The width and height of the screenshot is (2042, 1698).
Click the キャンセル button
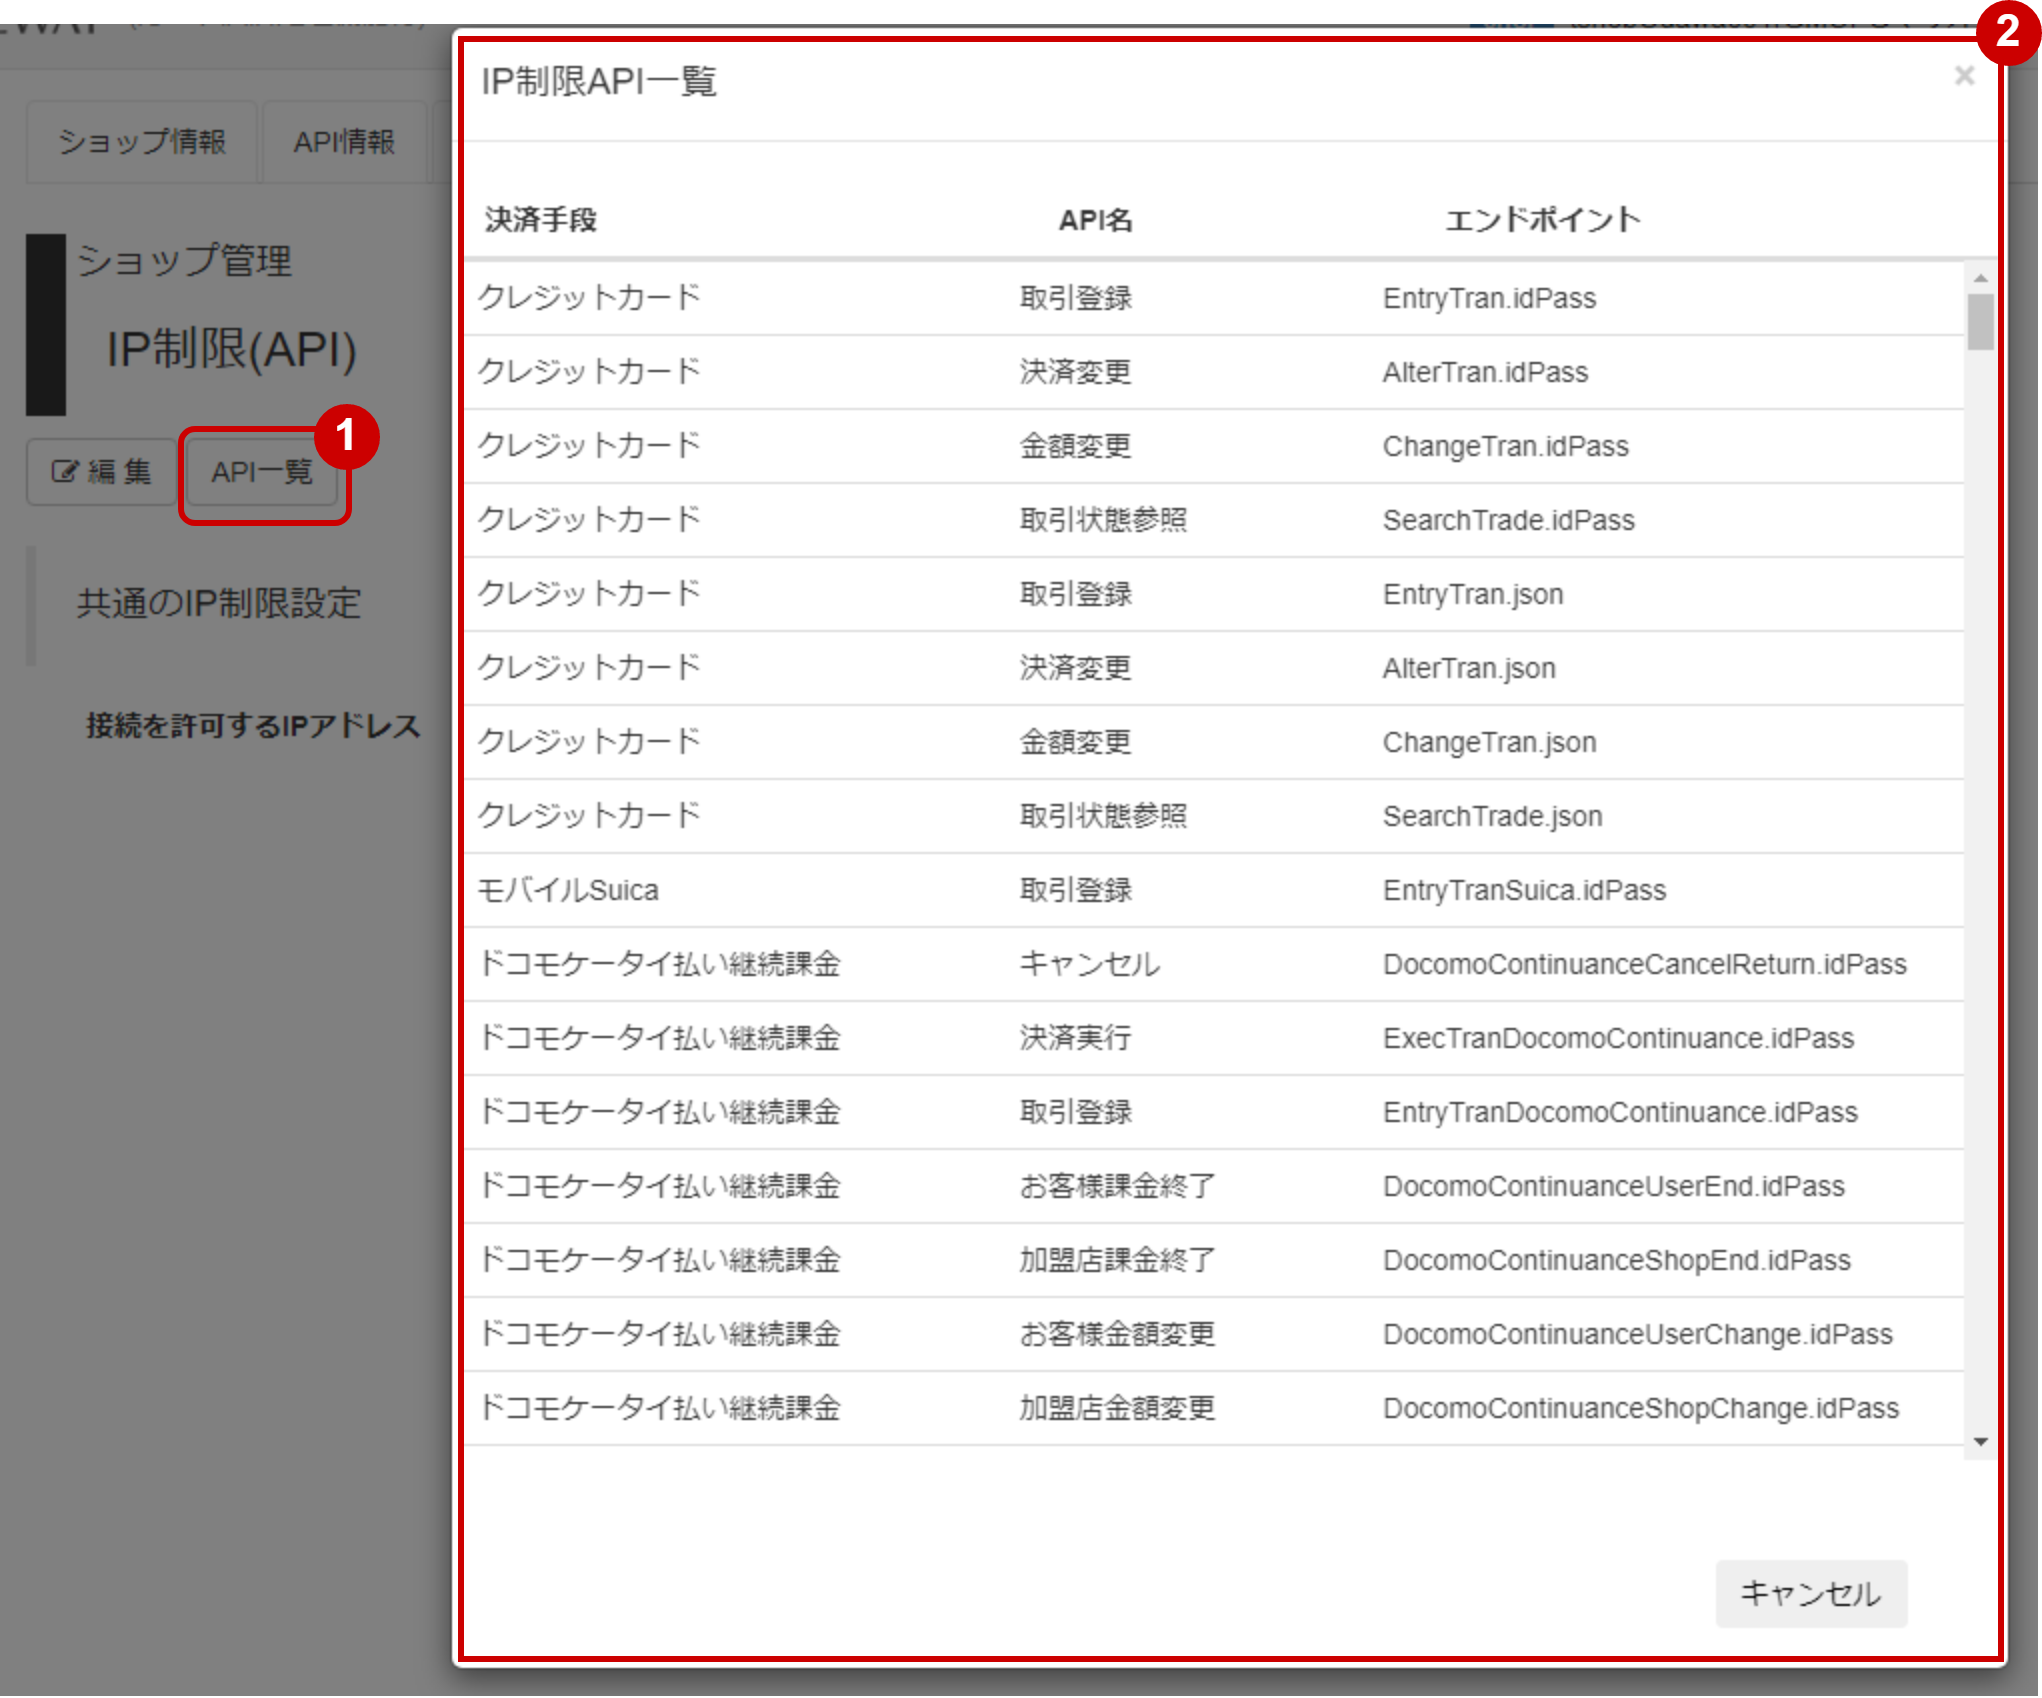[x=1809, y=1592]
